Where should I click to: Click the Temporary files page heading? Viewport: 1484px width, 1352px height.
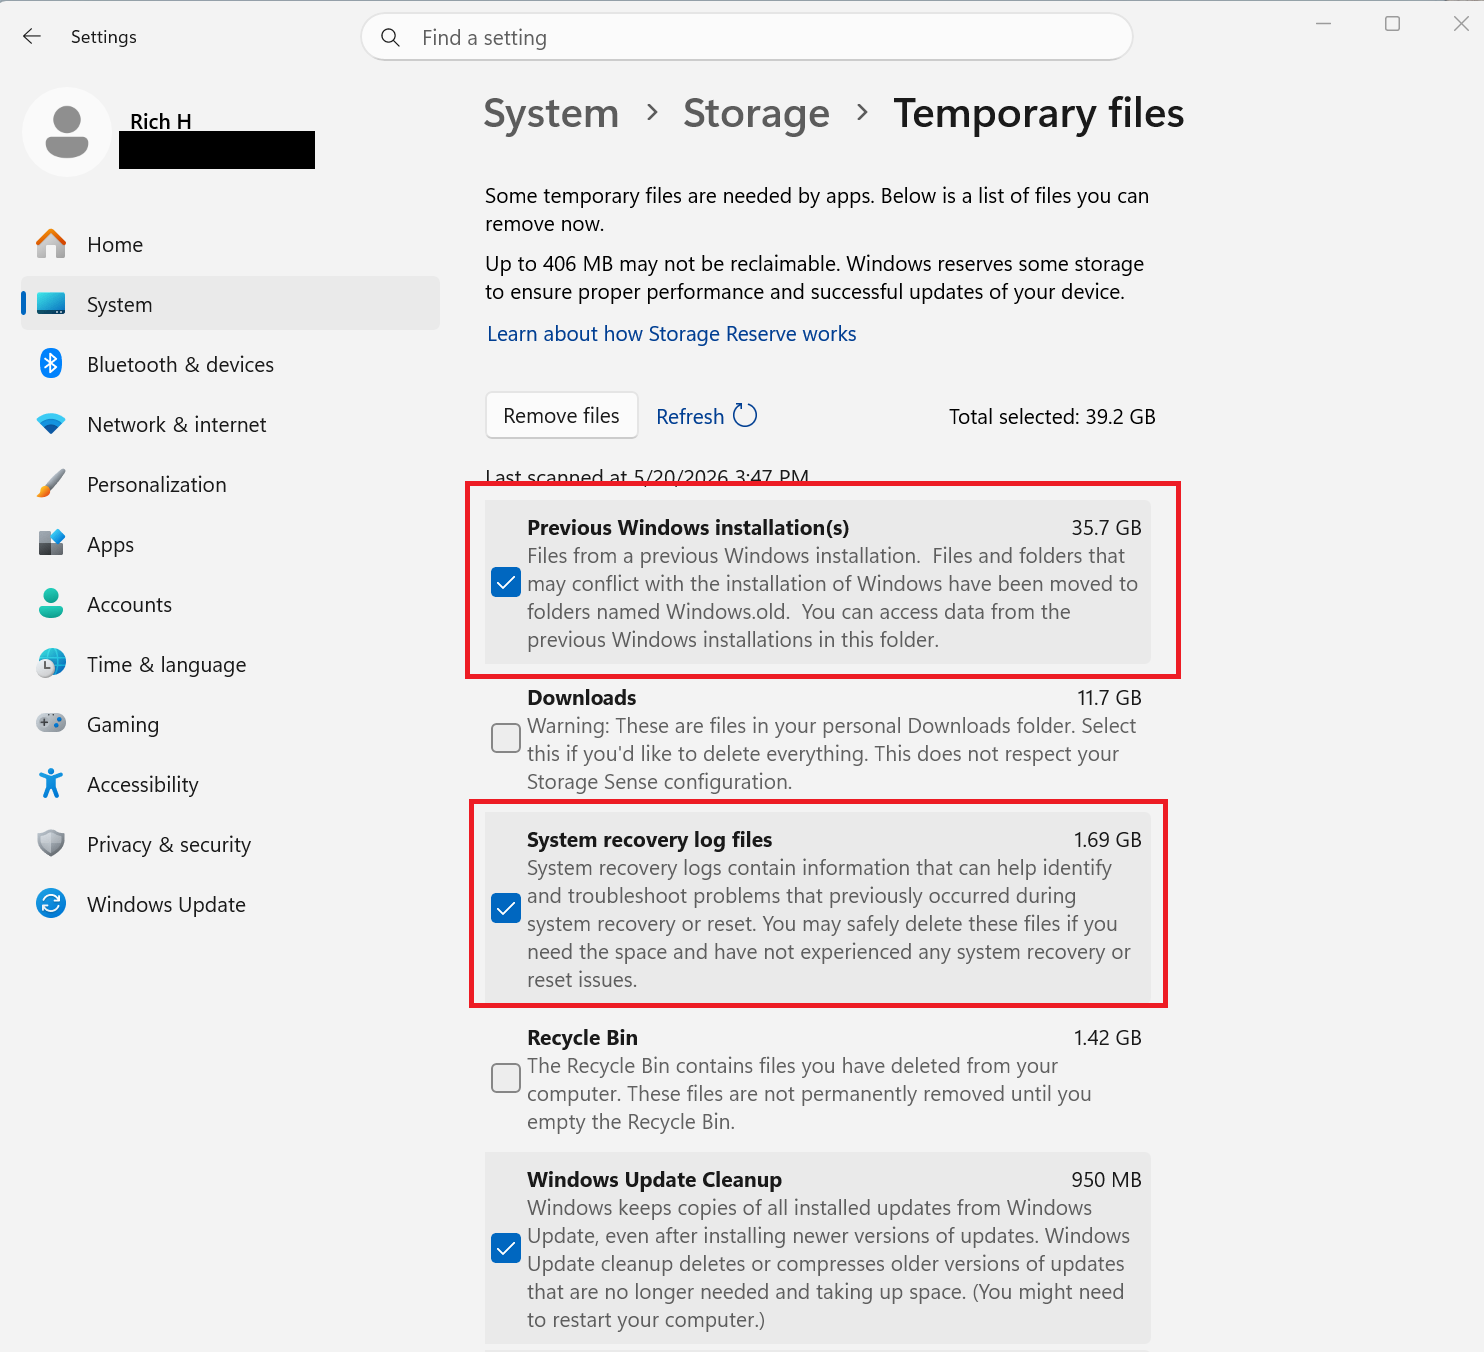pyautogui.click(x=1039, y=113)
